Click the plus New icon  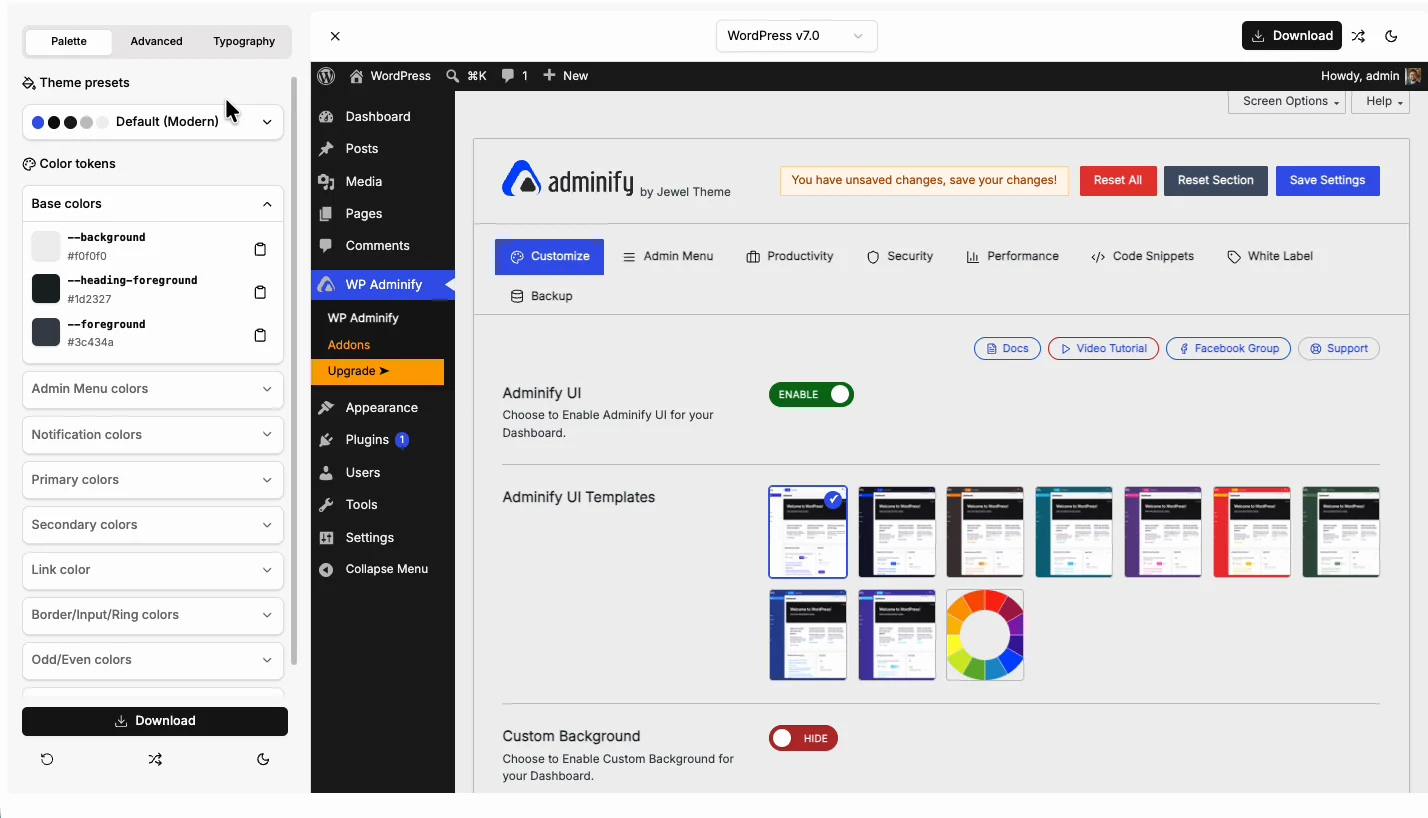pyautogui.click(x=549, y=76)
